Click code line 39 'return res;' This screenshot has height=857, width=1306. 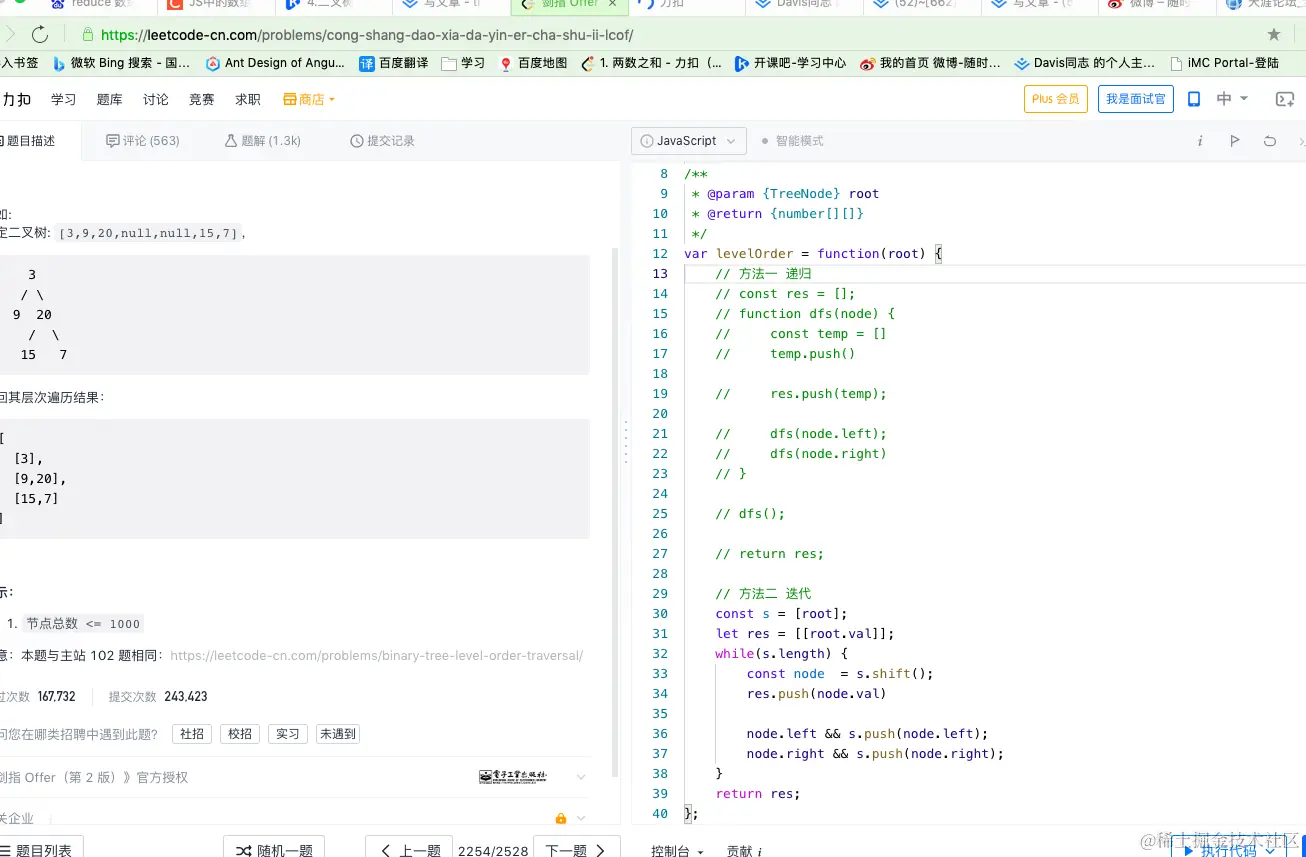pos(758,794)
